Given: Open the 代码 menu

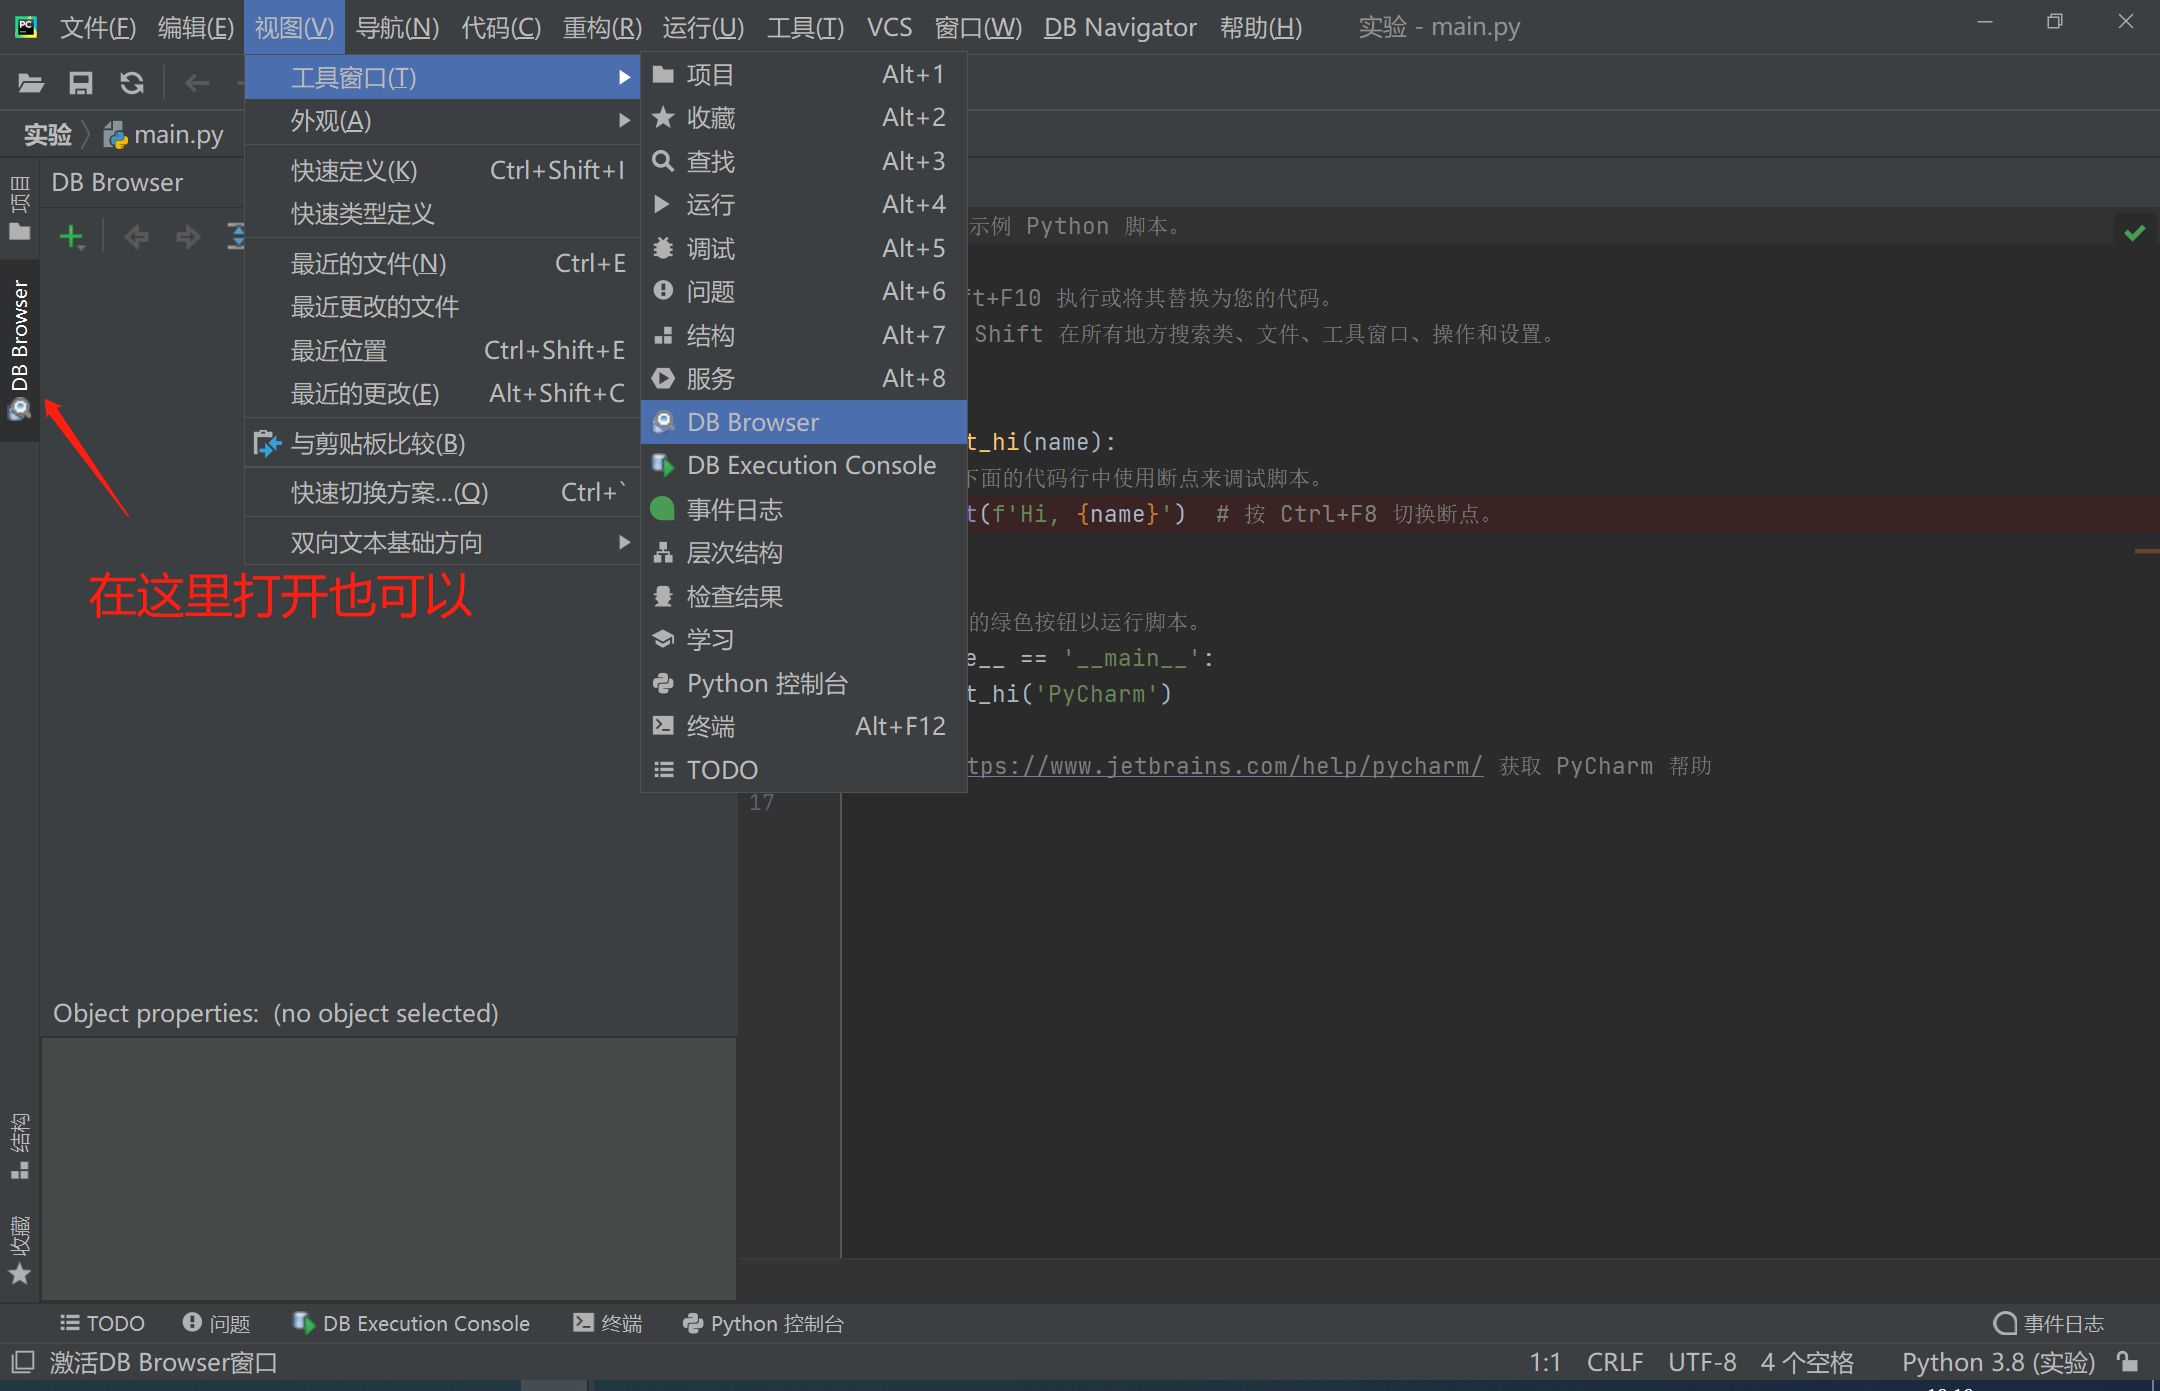Looking at the screenshot, I should pyautogui.click(x=501, y=27).
